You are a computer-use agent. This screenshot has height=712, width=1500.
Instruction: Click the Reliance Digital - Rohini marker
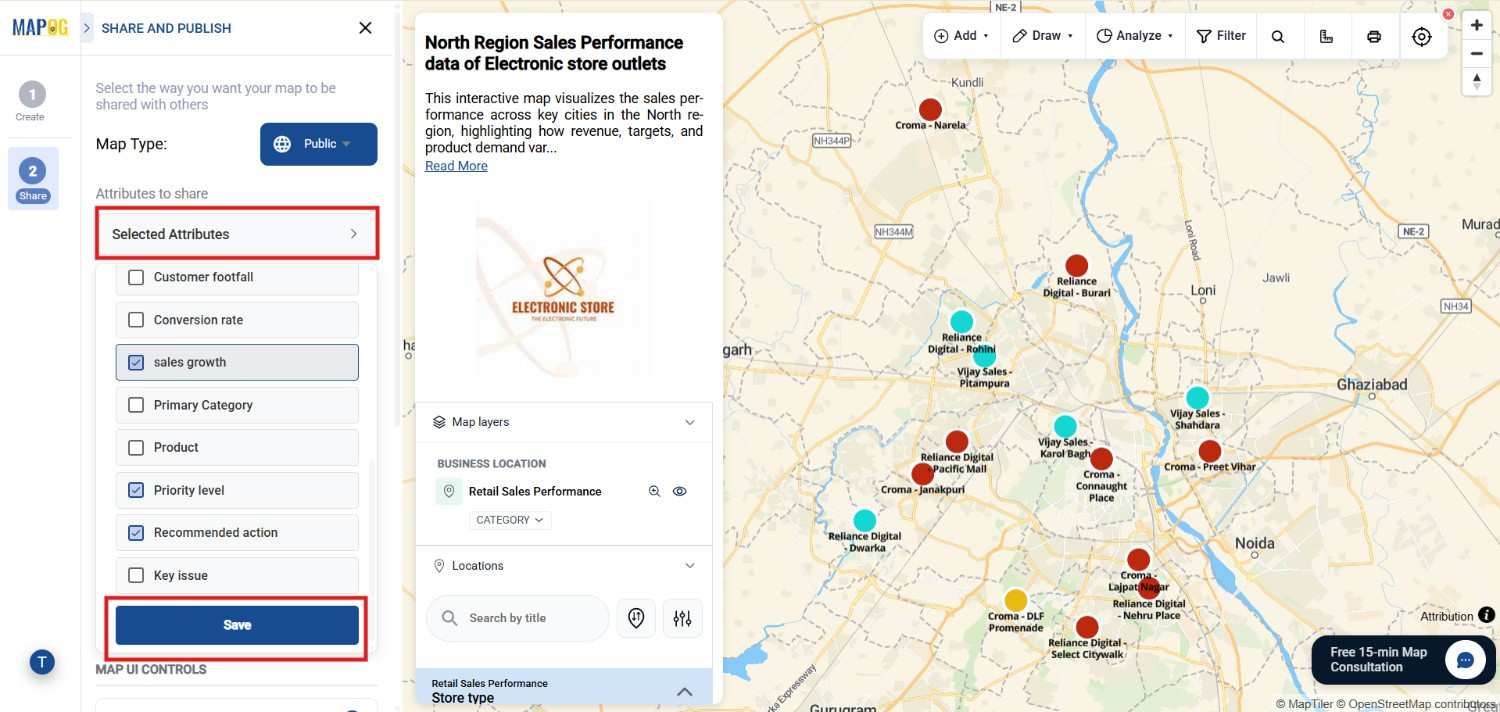click(x=961, y=321)
